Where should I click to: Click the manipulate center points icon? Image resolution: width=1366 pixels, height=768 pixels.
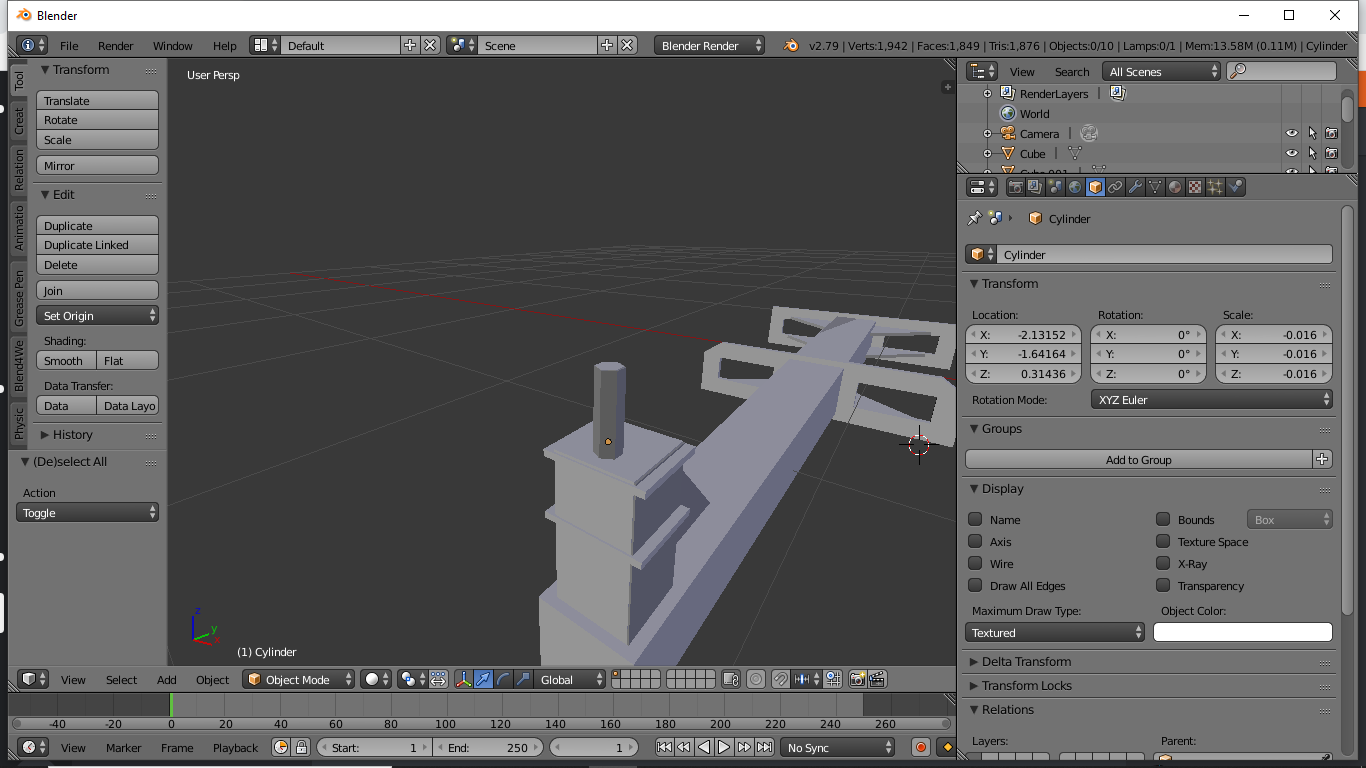tap(438, 679)
